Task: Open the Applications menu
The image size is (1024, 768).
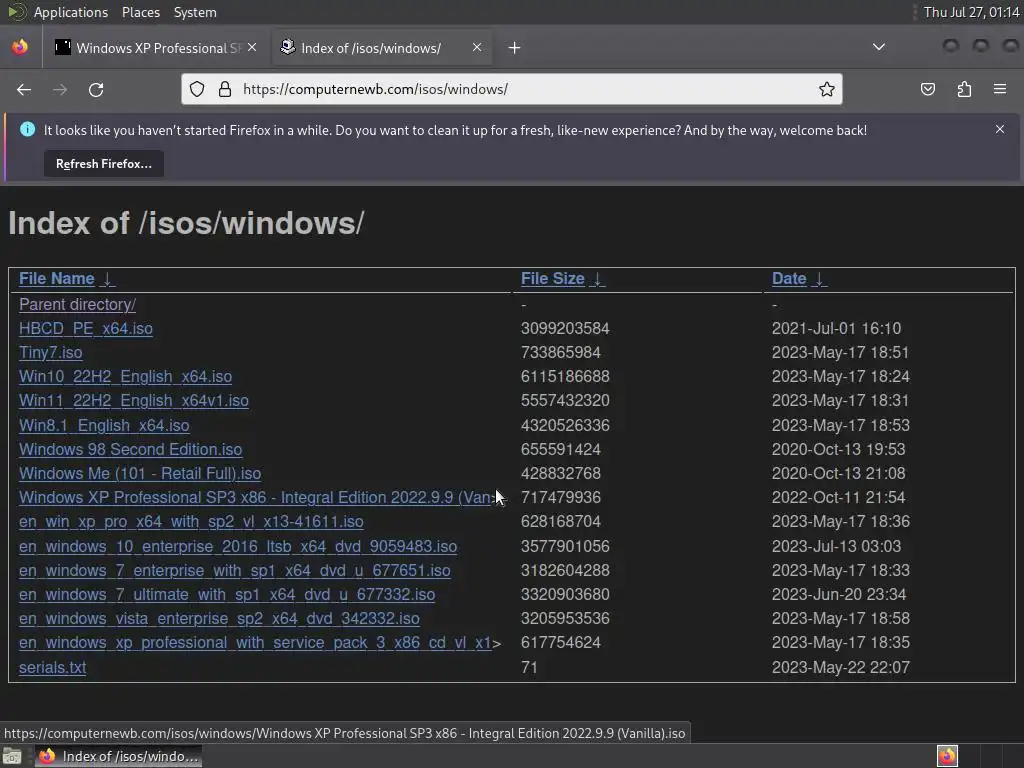Action: point(71,12)
